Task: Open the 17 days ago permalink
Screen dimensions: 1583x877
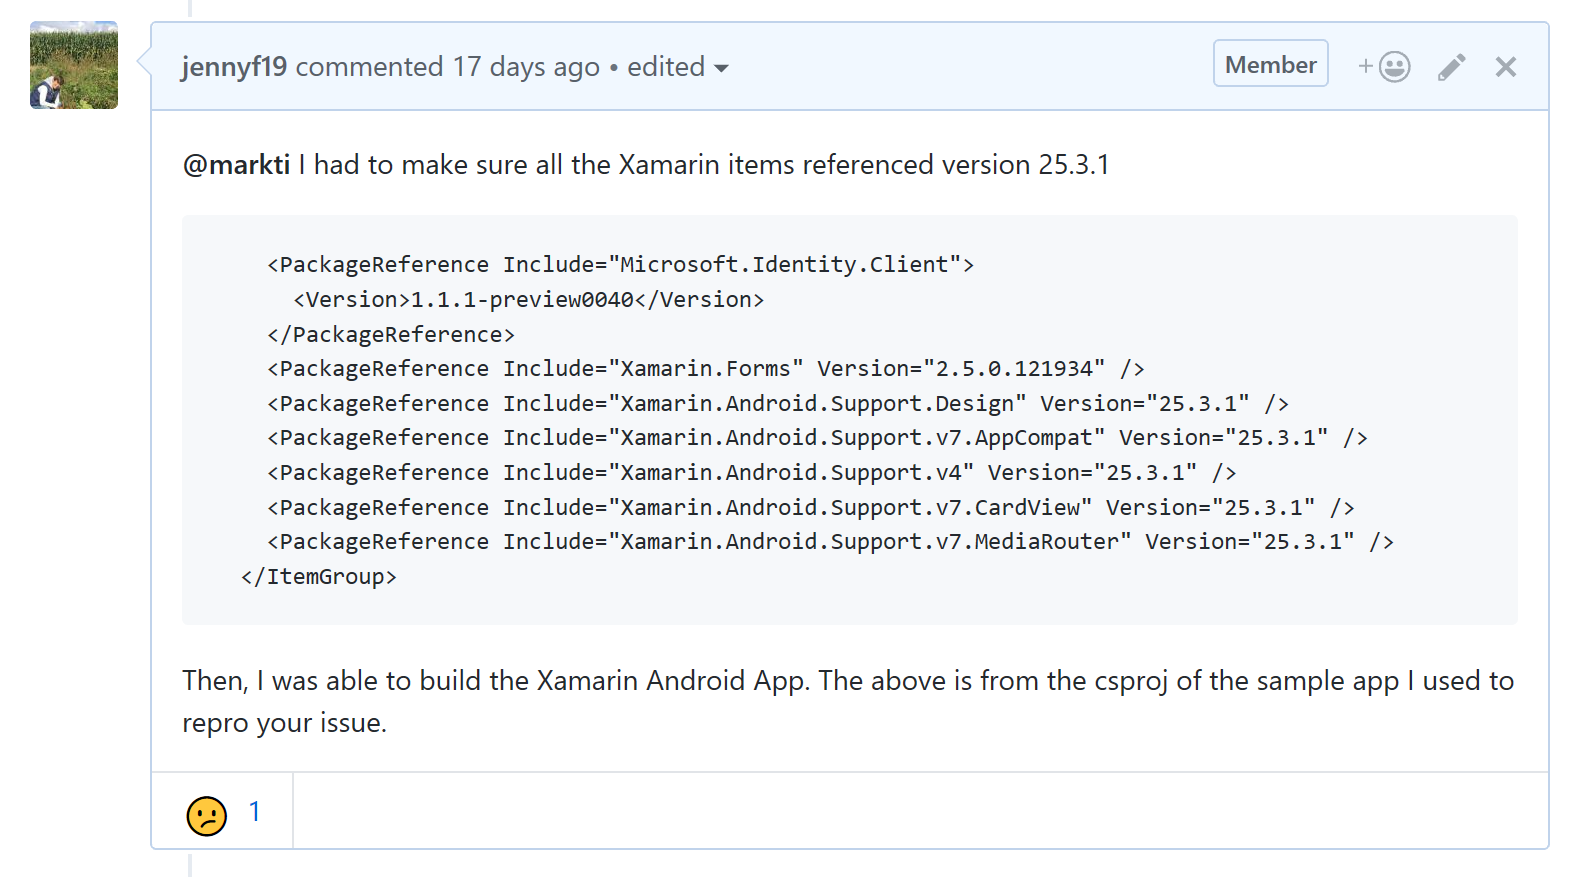Action: (526, 67)
